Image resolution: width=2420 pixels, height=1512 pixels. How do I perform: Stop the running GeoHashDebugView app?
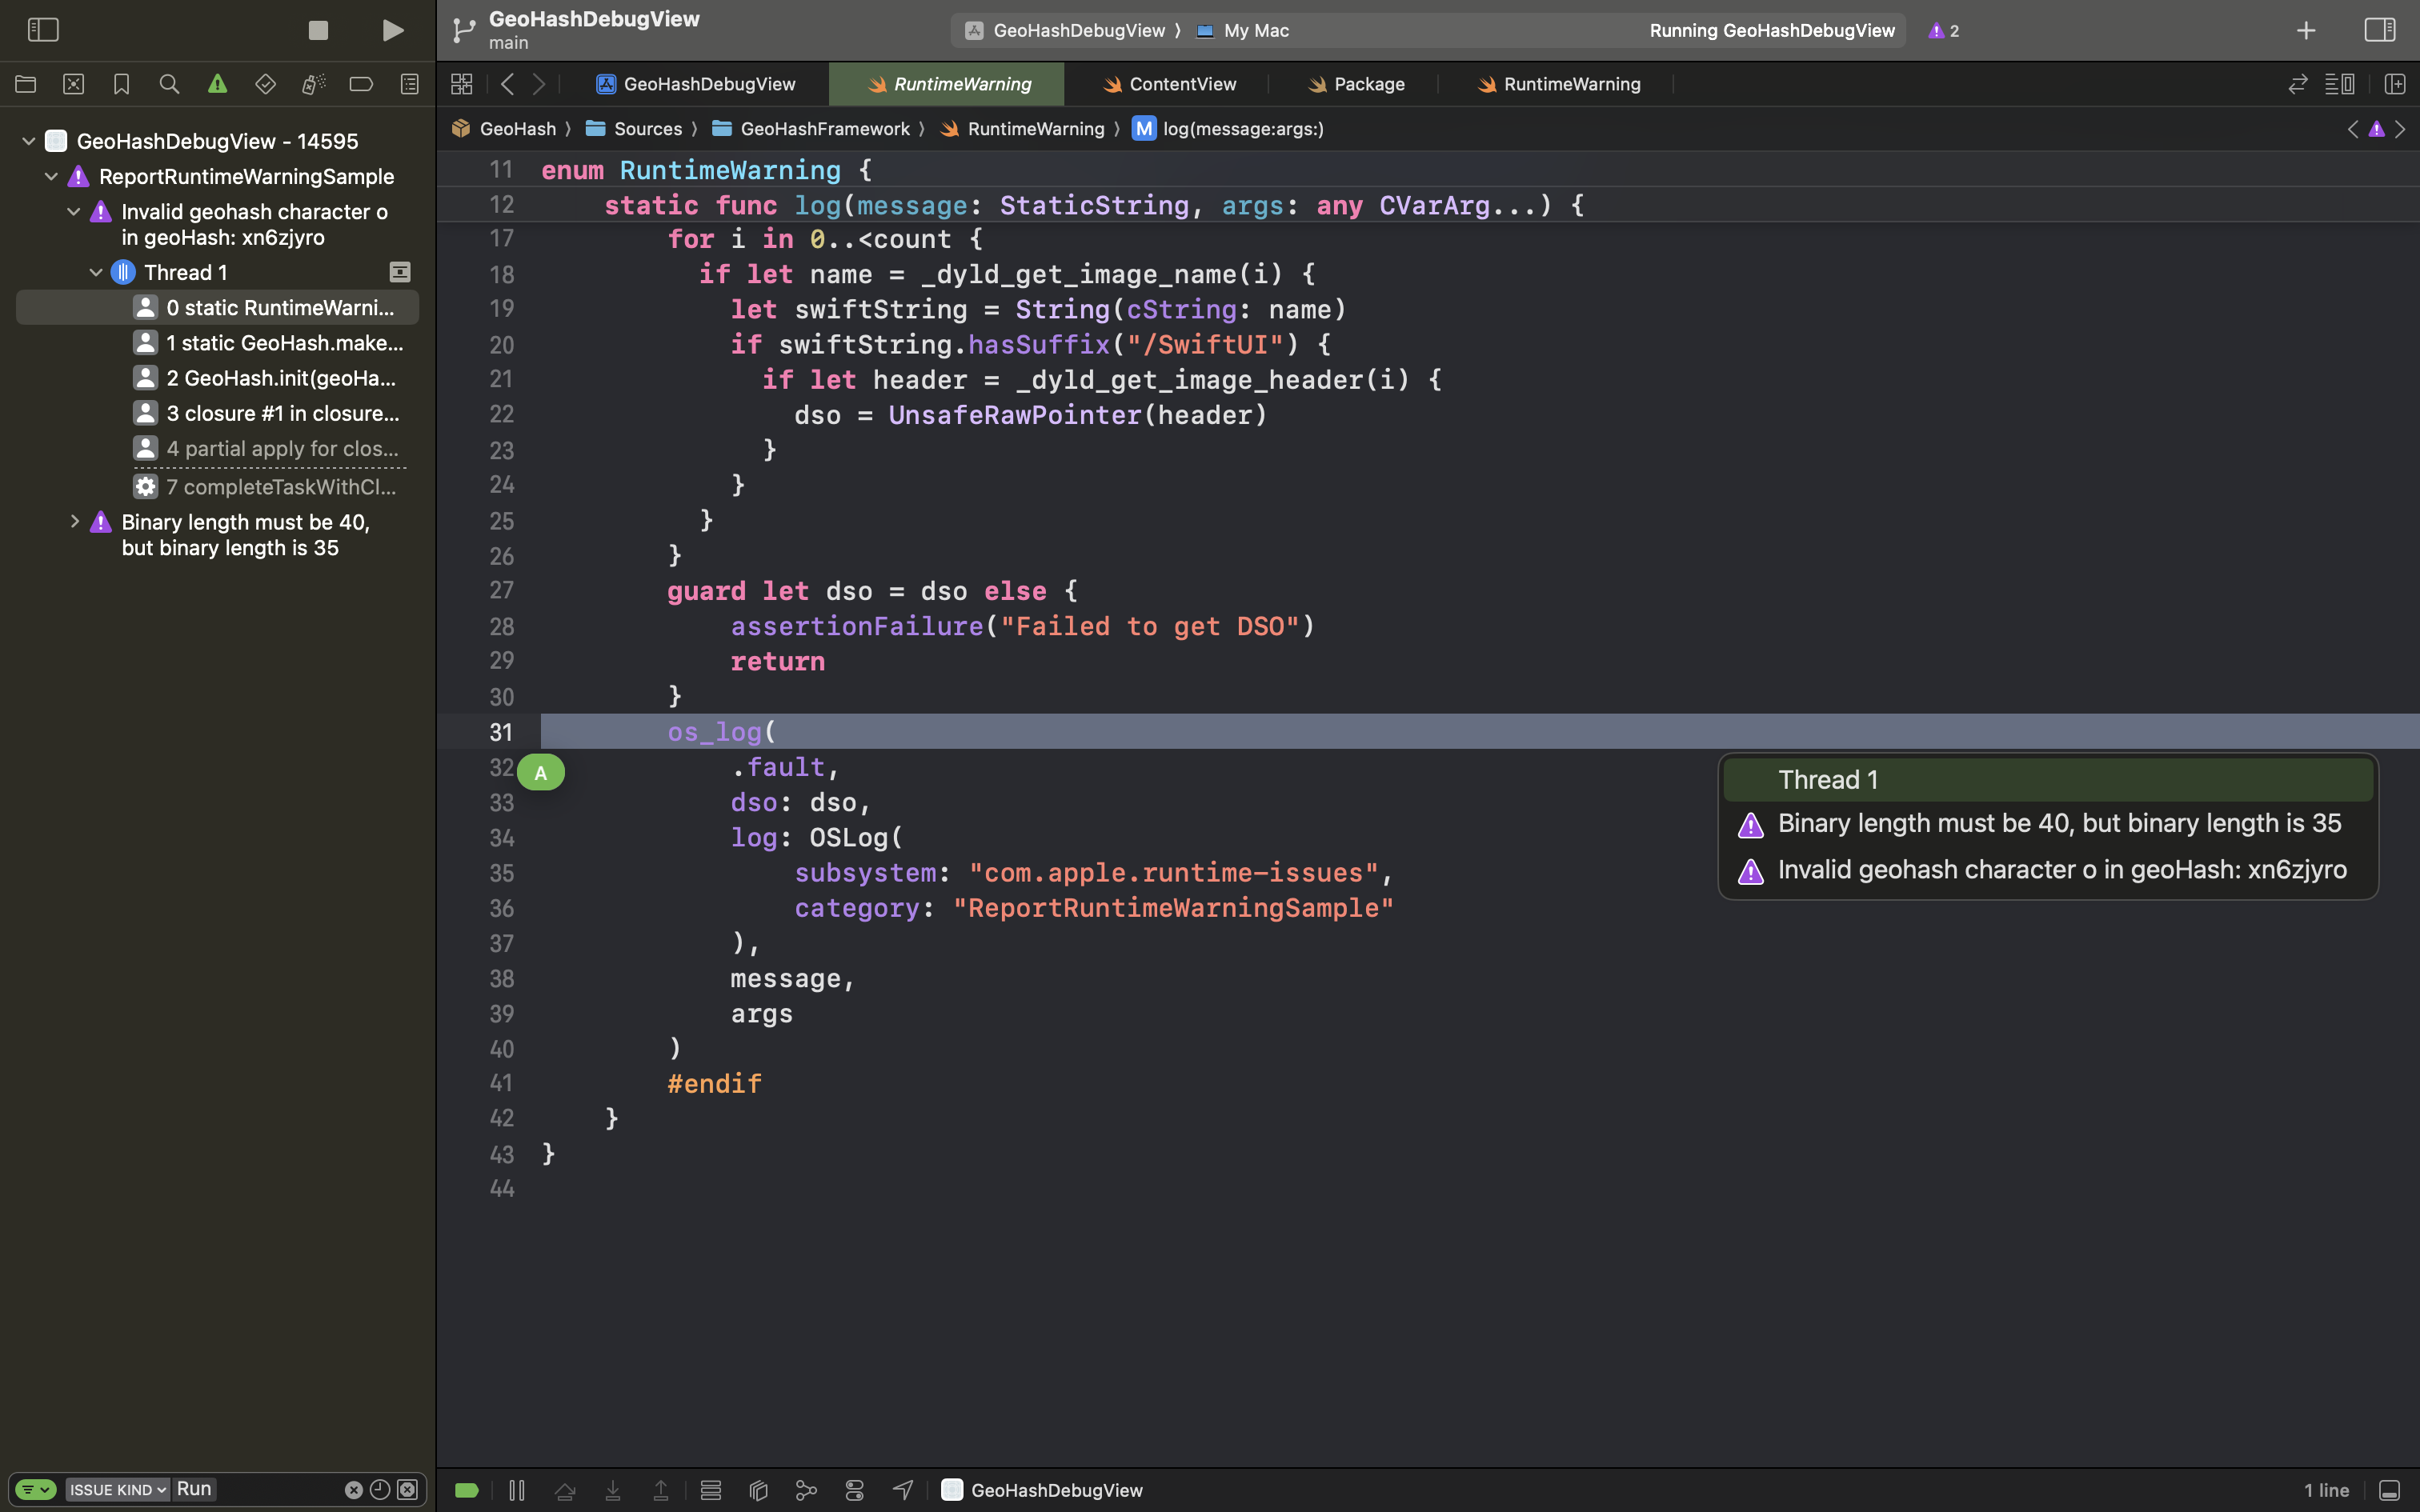318,30
